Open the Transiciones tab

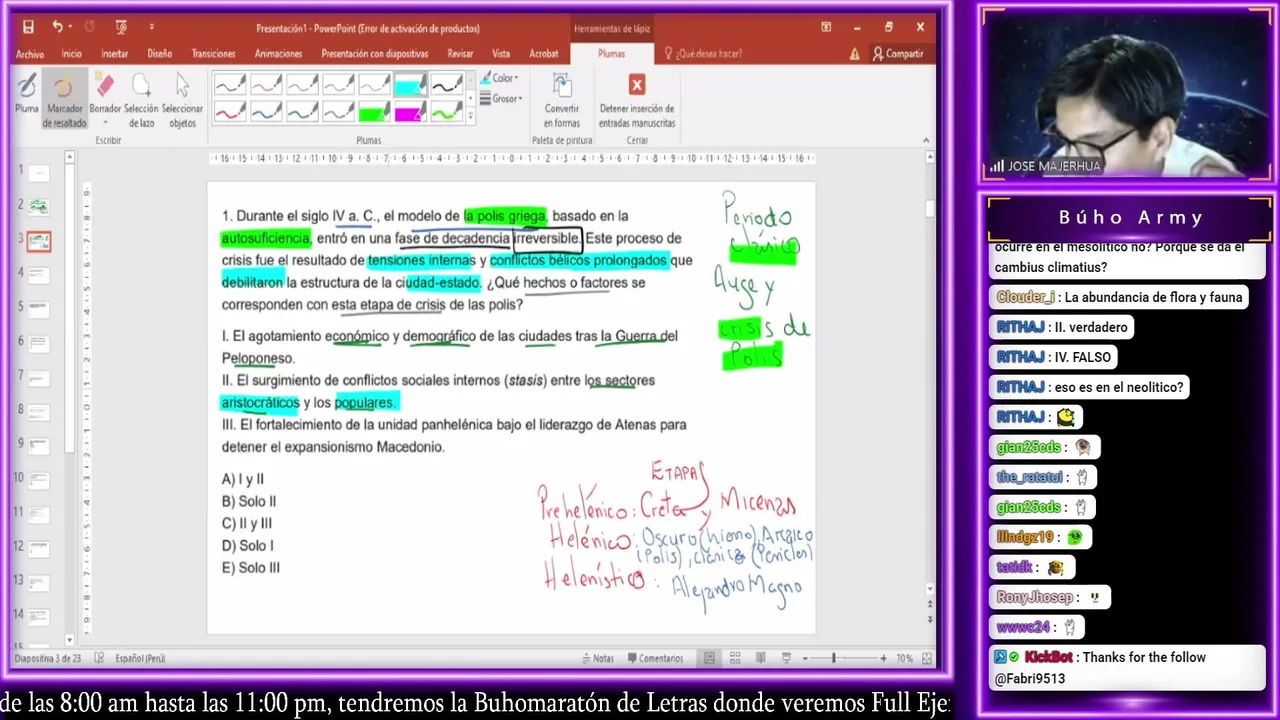(x=214, y=54)
